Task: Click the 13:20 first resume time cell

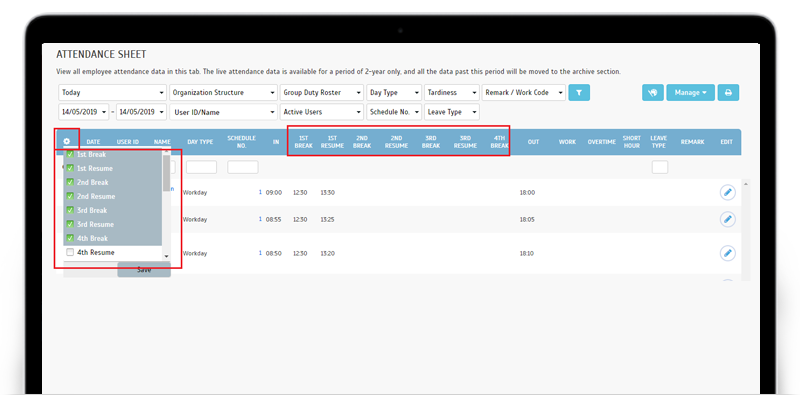Action: point(327,253)
